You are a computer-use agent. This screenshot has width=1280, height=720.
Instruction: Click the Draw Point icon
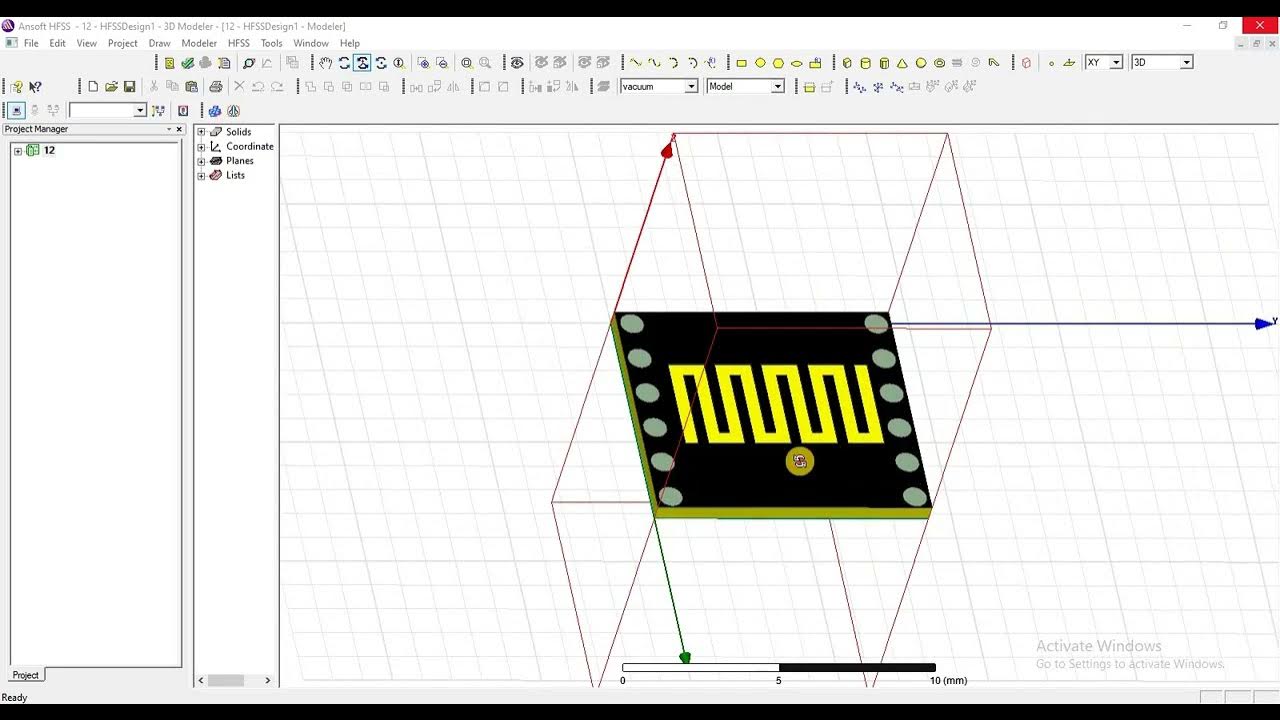coord(1051,63)
